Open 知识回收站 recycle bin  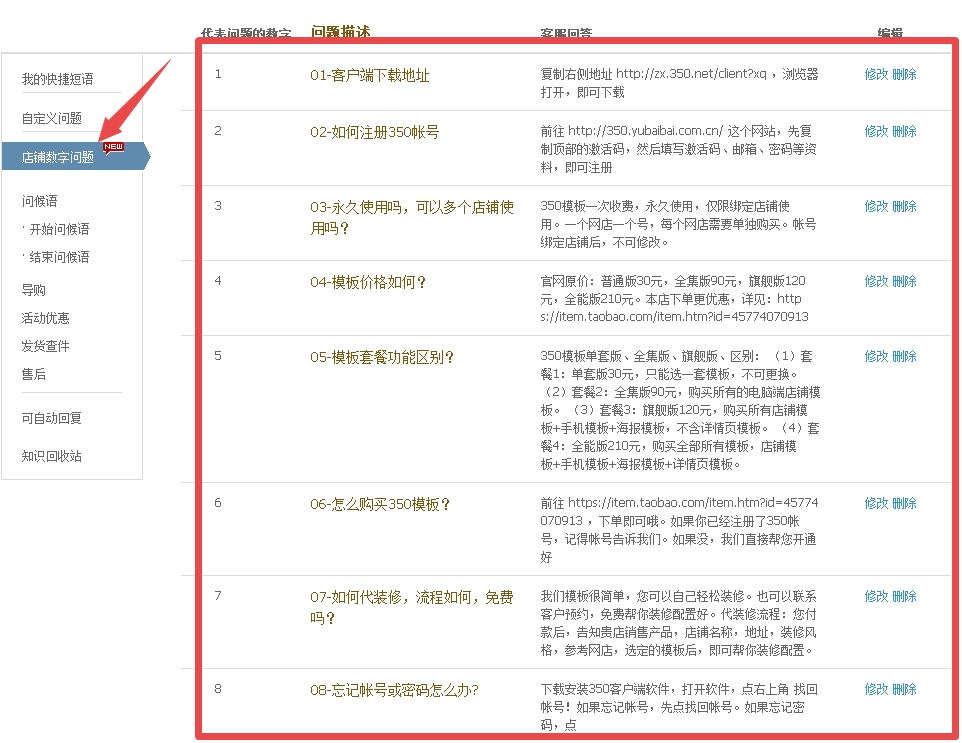tap(52, 456)
